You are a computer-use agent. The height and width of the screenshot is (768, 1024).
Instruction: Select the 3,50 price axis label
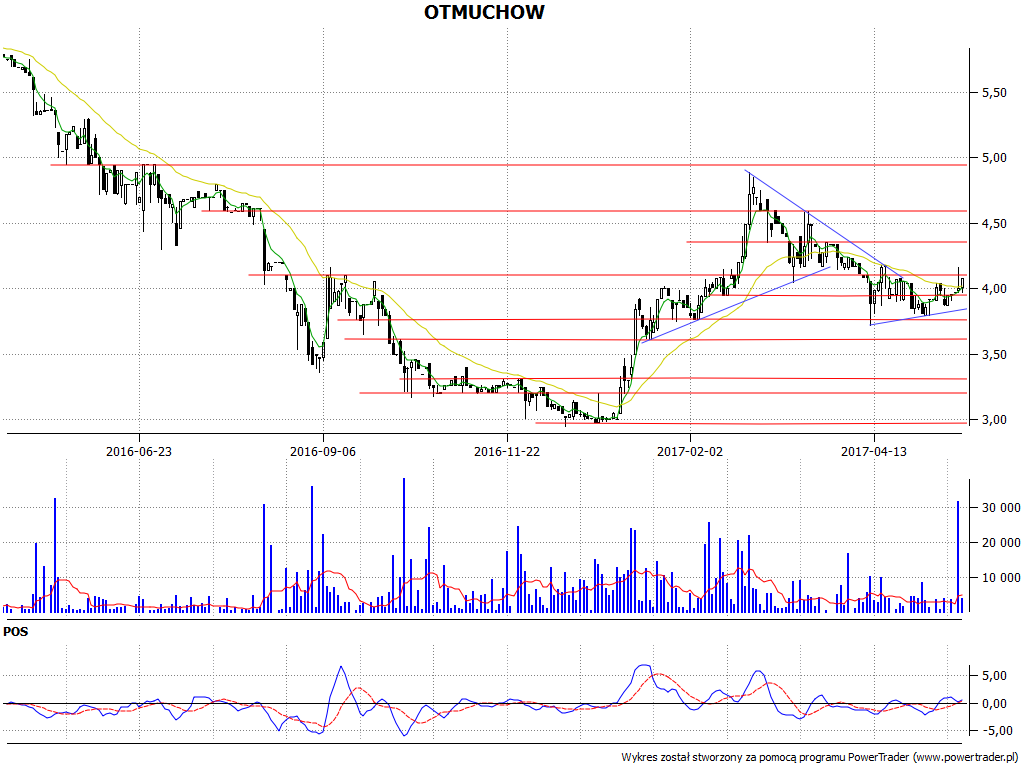pos(993,355)
